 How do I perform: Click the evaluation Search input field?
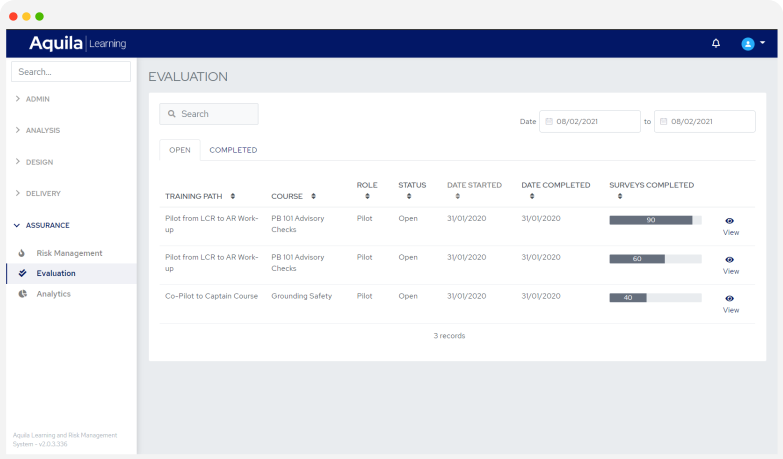click(210, 114)
